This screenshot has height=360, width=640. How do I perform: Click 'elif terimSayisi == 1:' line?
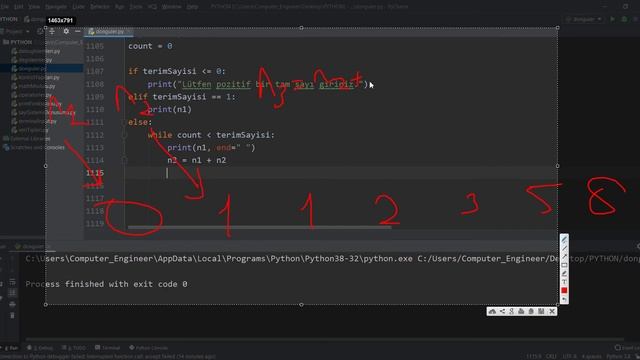tap(182, 97)
